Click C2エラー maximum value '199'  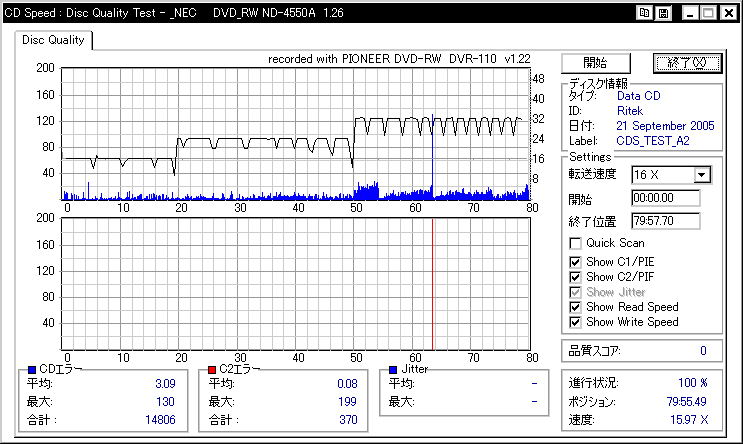tap(347, 402)
